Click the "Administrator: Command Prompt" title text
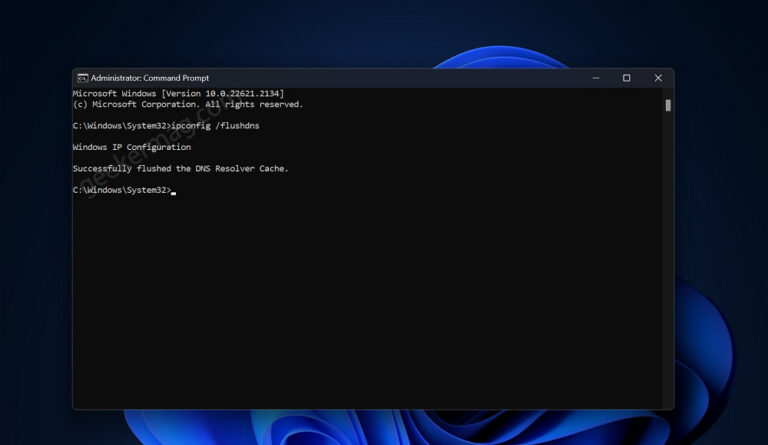Image resolution: width=768 pixels, height=445 pixels. (150, 78)
